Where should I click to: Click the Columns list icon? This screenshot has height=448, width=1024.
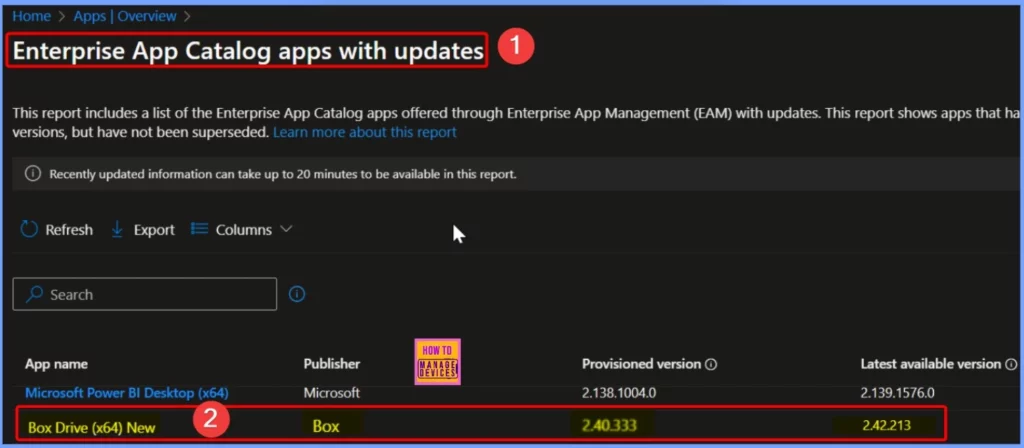pyautogui.click(x=199, y=229)
